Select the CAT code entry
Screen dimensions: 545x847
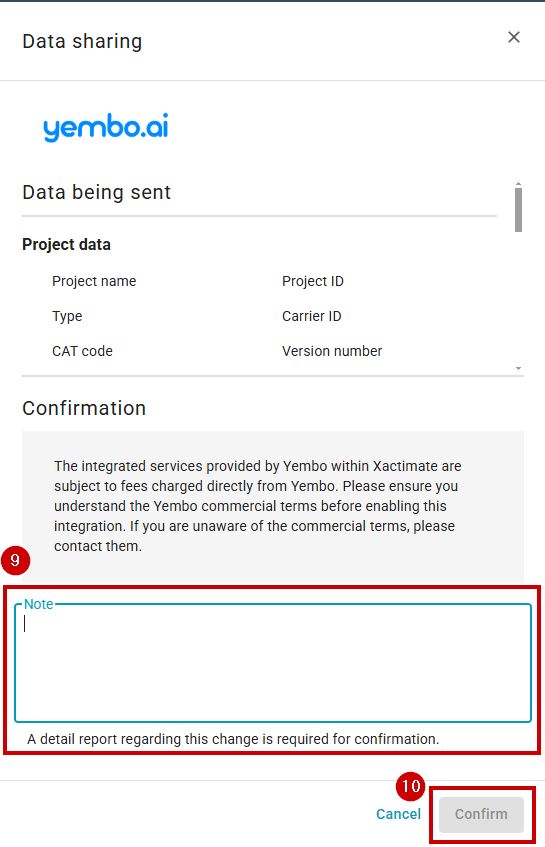coord(82,351)
